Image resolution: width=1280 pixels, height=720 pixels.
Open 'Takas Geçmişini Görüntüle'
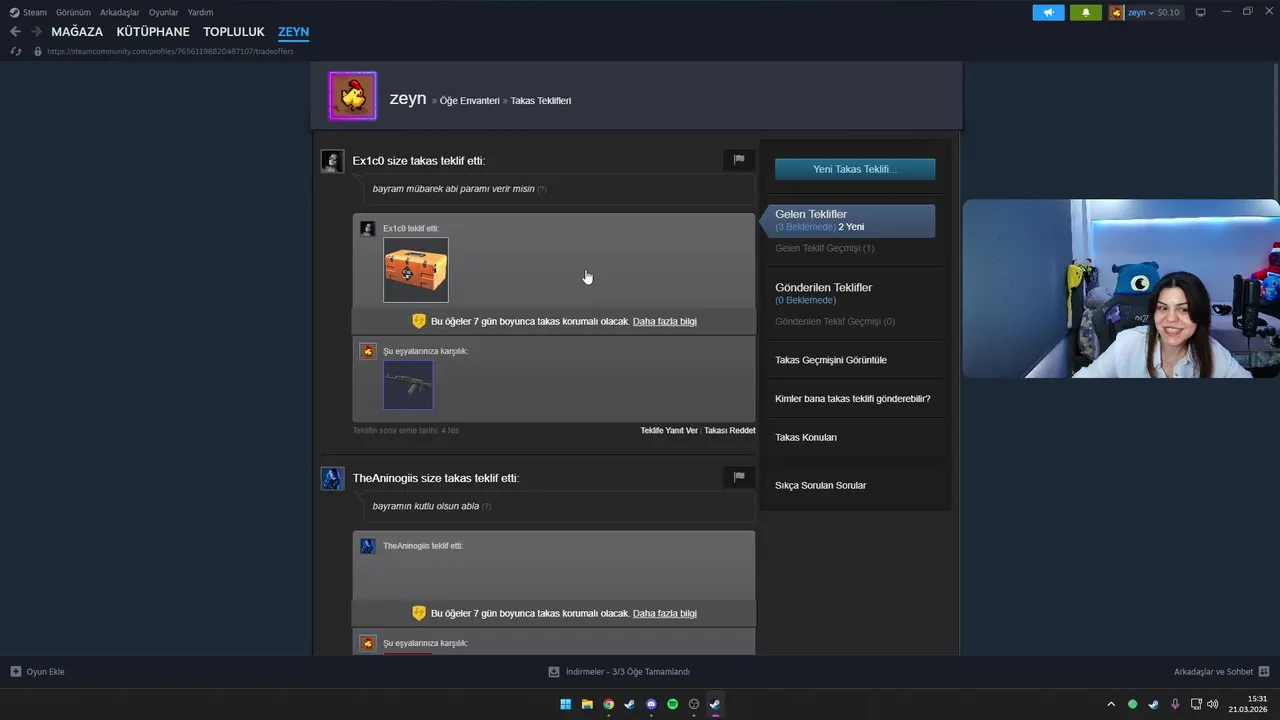pos(831,360)
